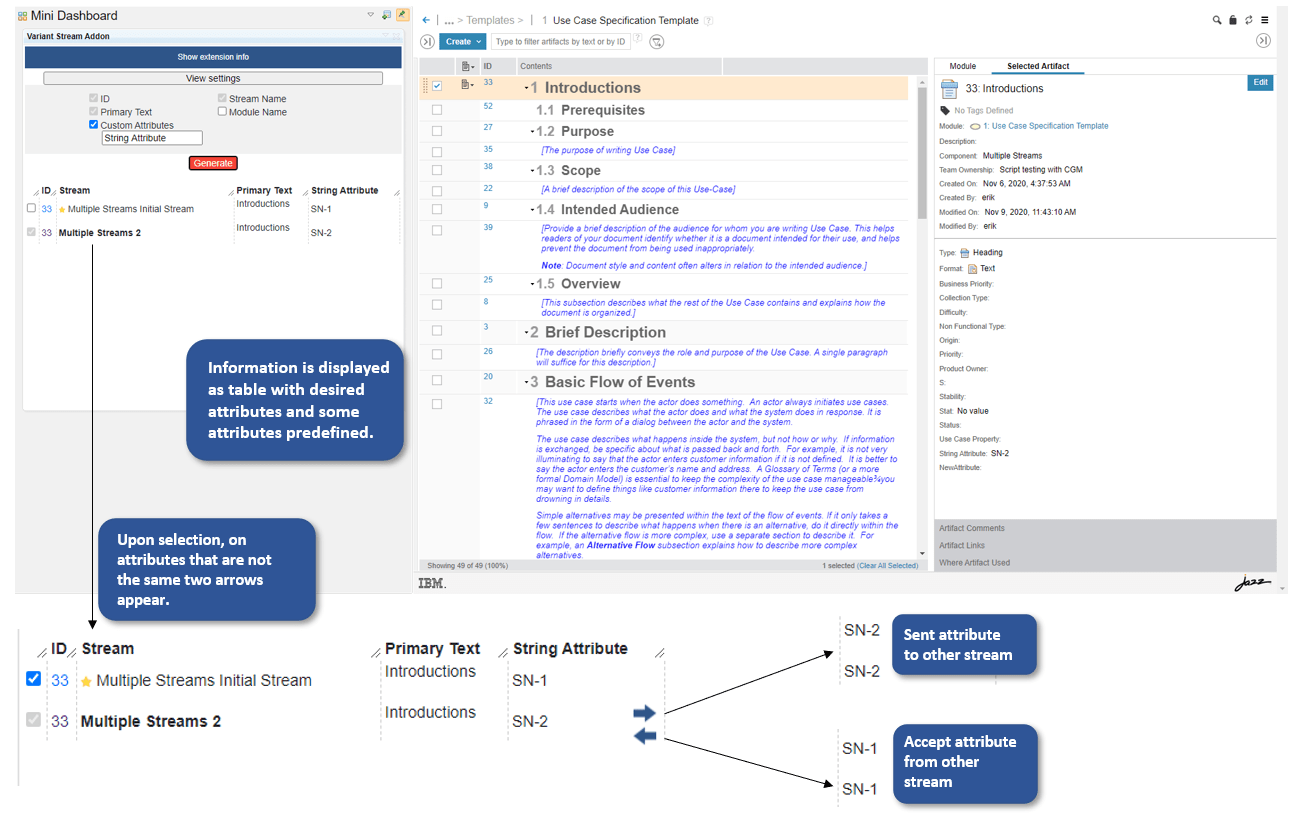This screenshot has height=813, width=1298.
Task: Open the filter options funnel icon
Action: (x=657, y=42)
